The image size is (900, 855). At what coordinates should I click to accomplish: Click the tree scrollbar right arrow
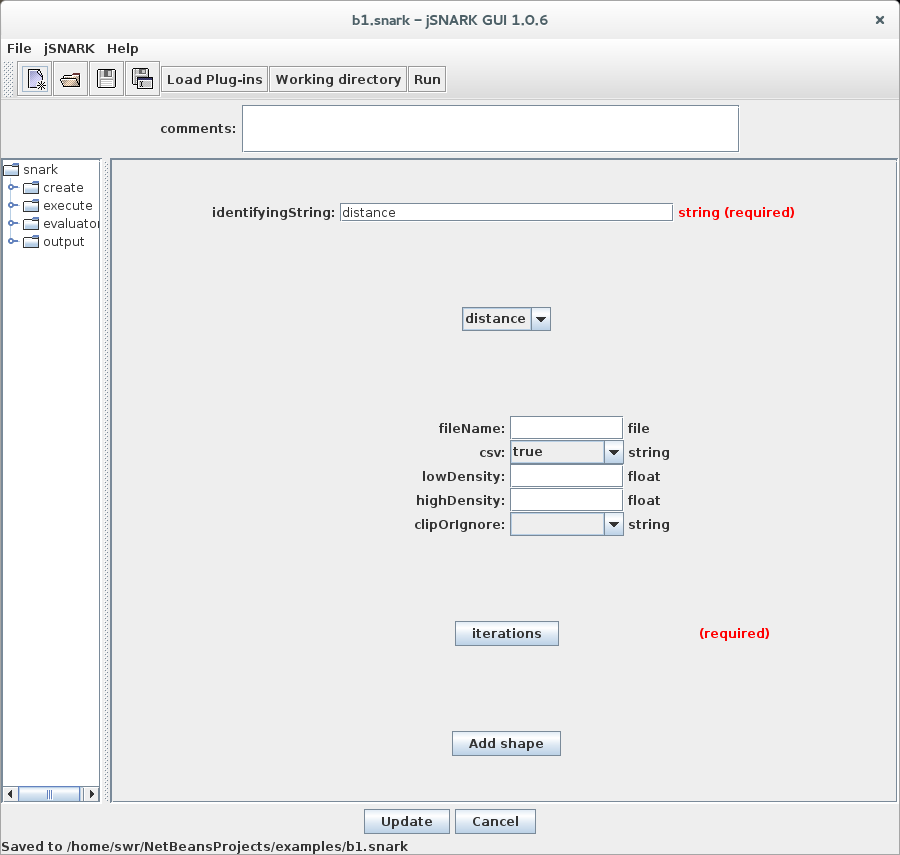pyautogui.click(x=91, y=794)
